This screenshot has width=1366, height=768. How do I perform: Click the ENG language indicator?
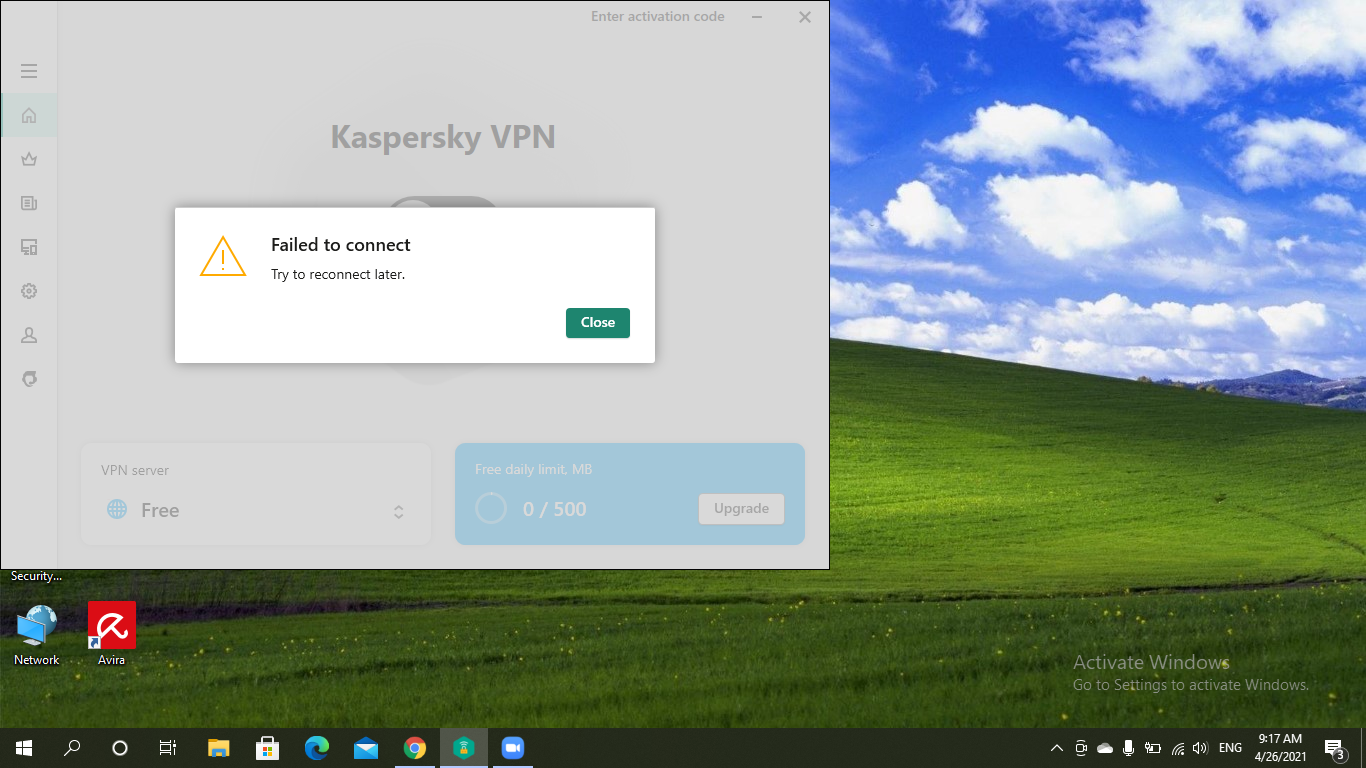point(1231,748)
